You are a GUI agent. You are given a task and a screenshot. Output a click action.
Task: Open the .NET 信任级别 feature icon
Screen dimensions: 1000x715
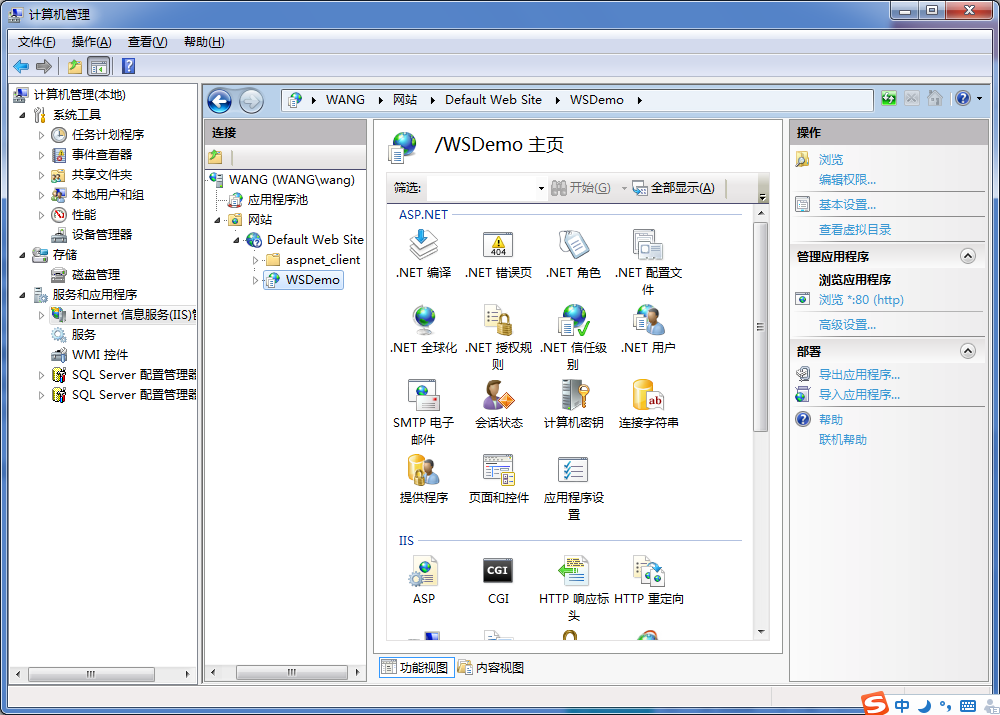(x=573, y=320)
